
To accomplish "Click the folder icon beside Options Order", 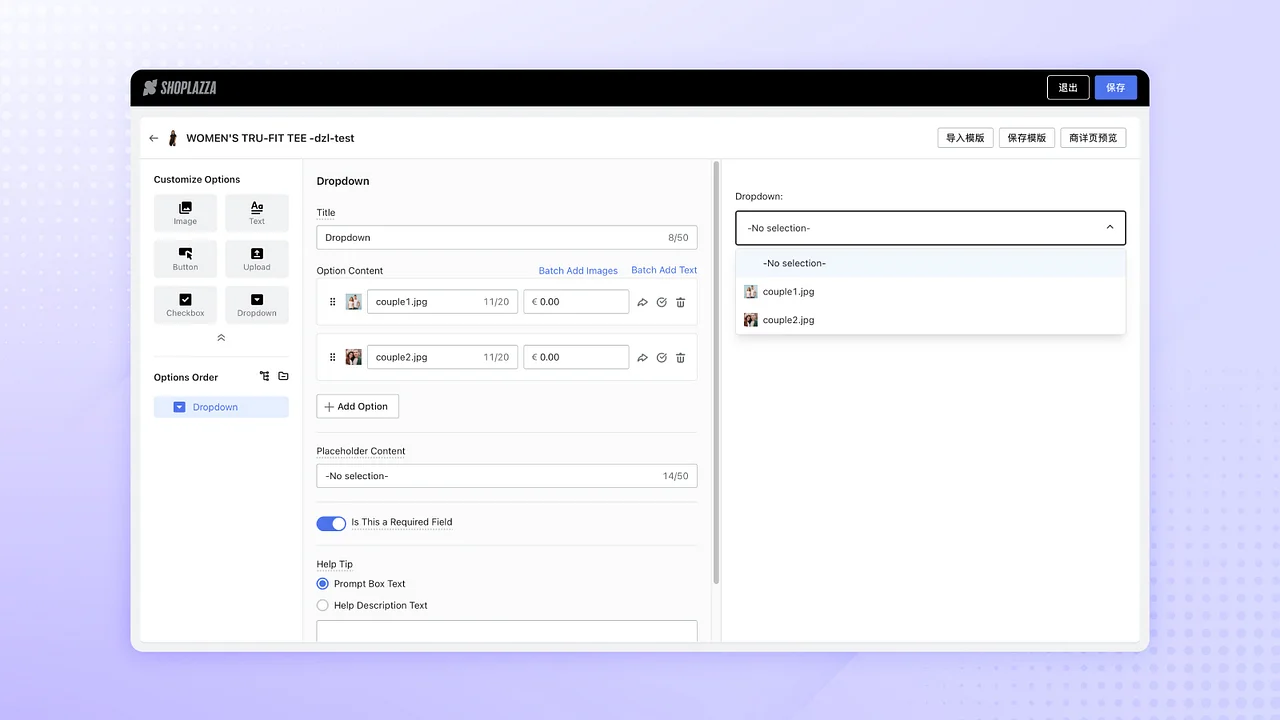I will [x=283, y=376].
